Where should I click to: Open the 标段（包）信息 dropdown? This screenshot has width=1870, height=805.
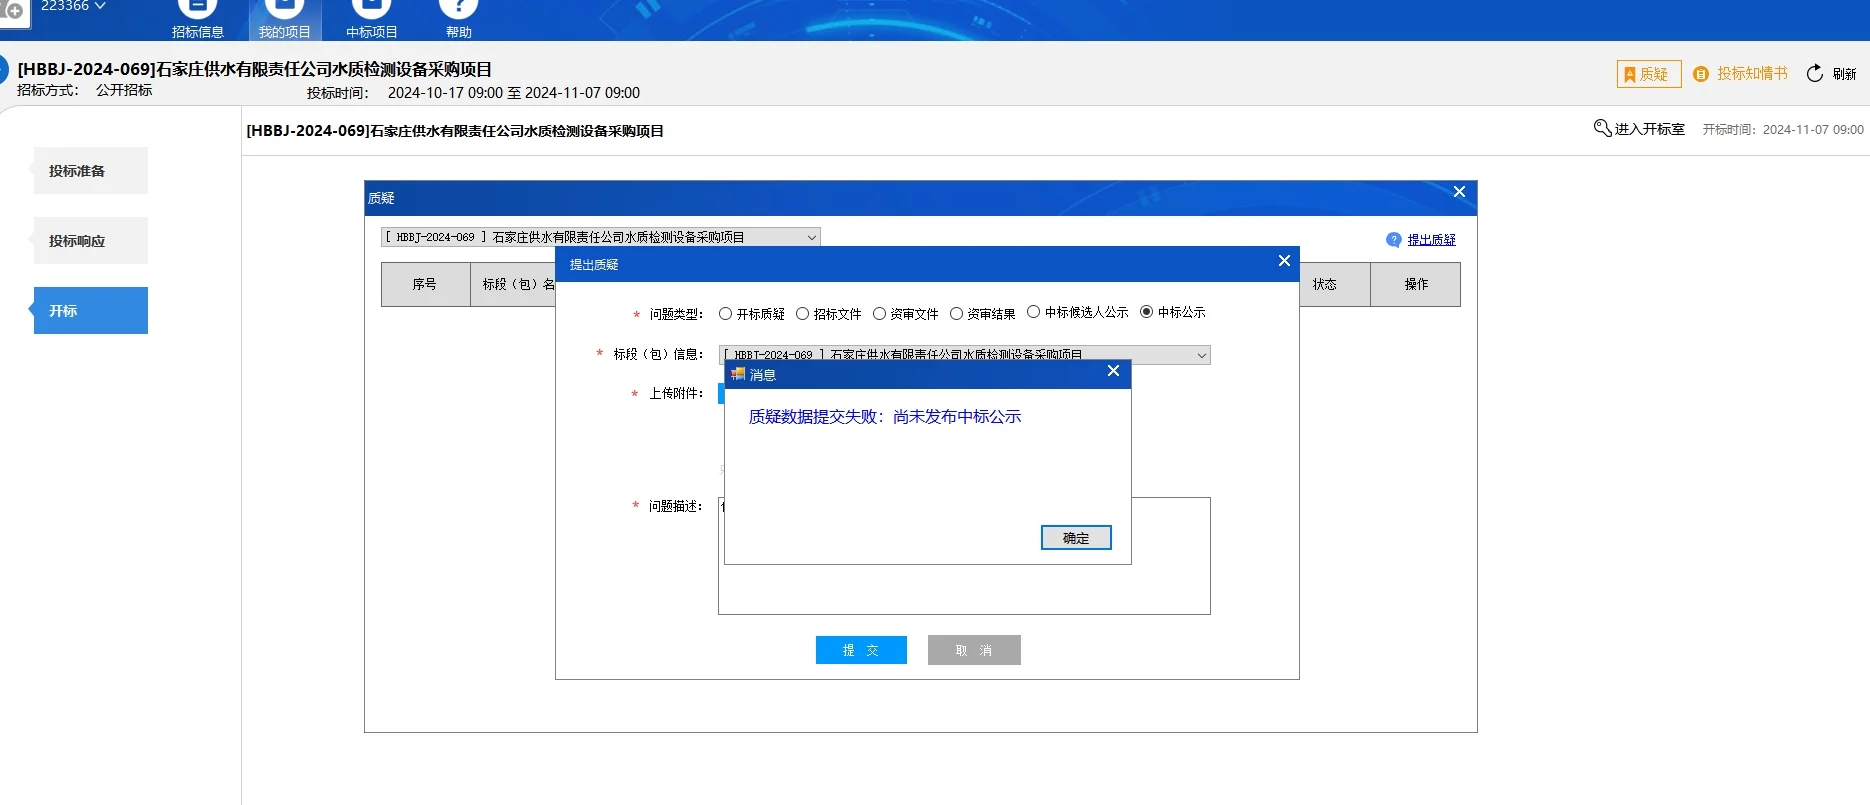pyautogui.click(x=1201, y=355)
